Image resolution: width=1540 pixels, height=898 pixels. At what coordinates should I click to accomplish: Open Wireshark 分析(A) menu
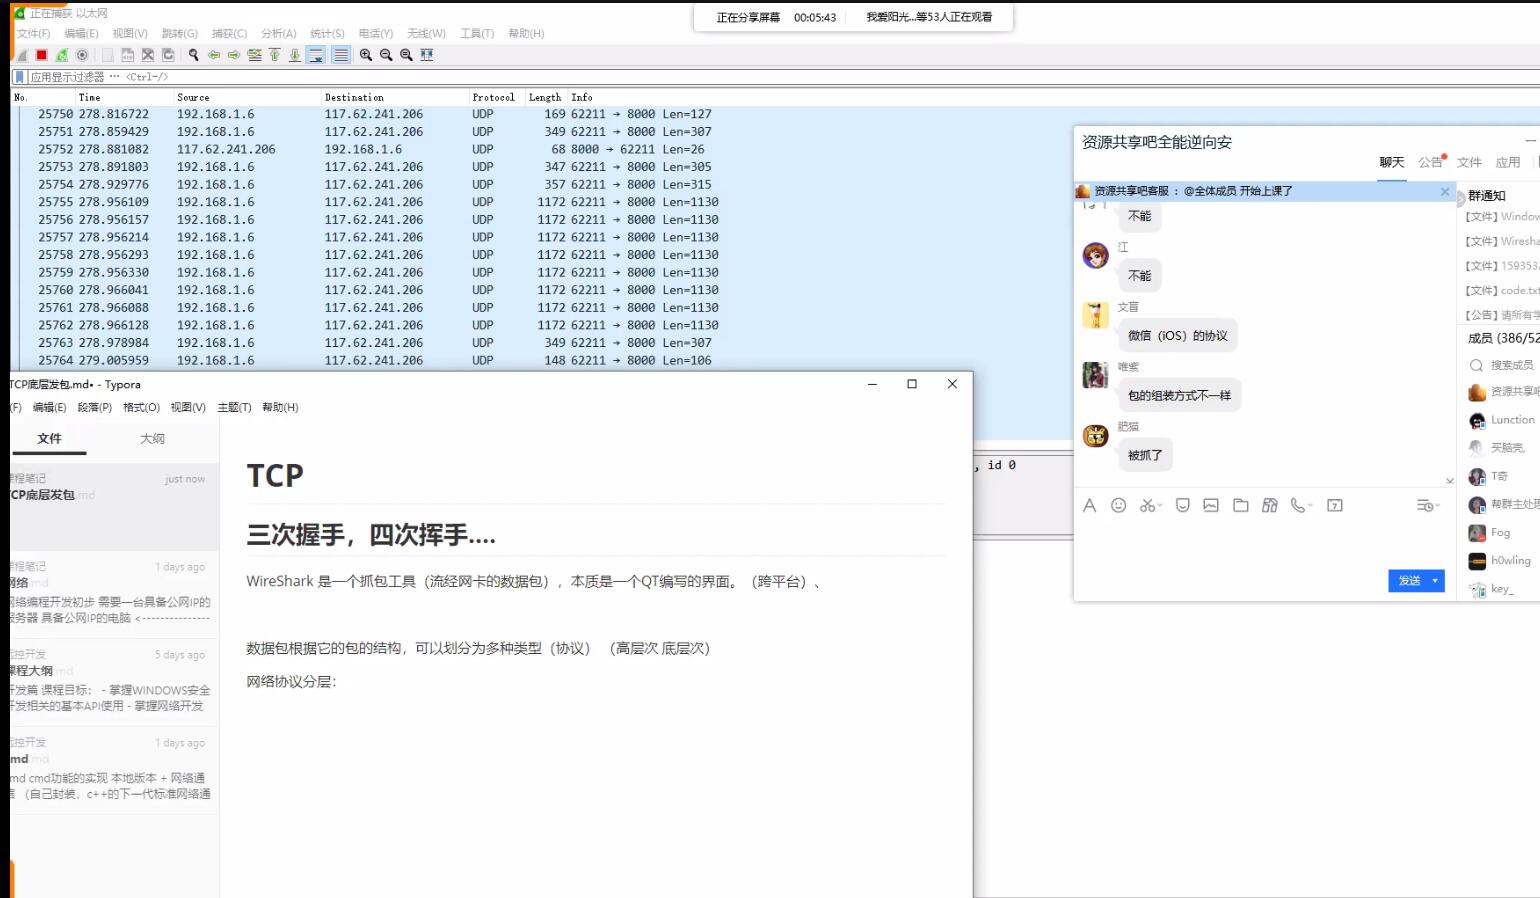[x=278, y=33]
